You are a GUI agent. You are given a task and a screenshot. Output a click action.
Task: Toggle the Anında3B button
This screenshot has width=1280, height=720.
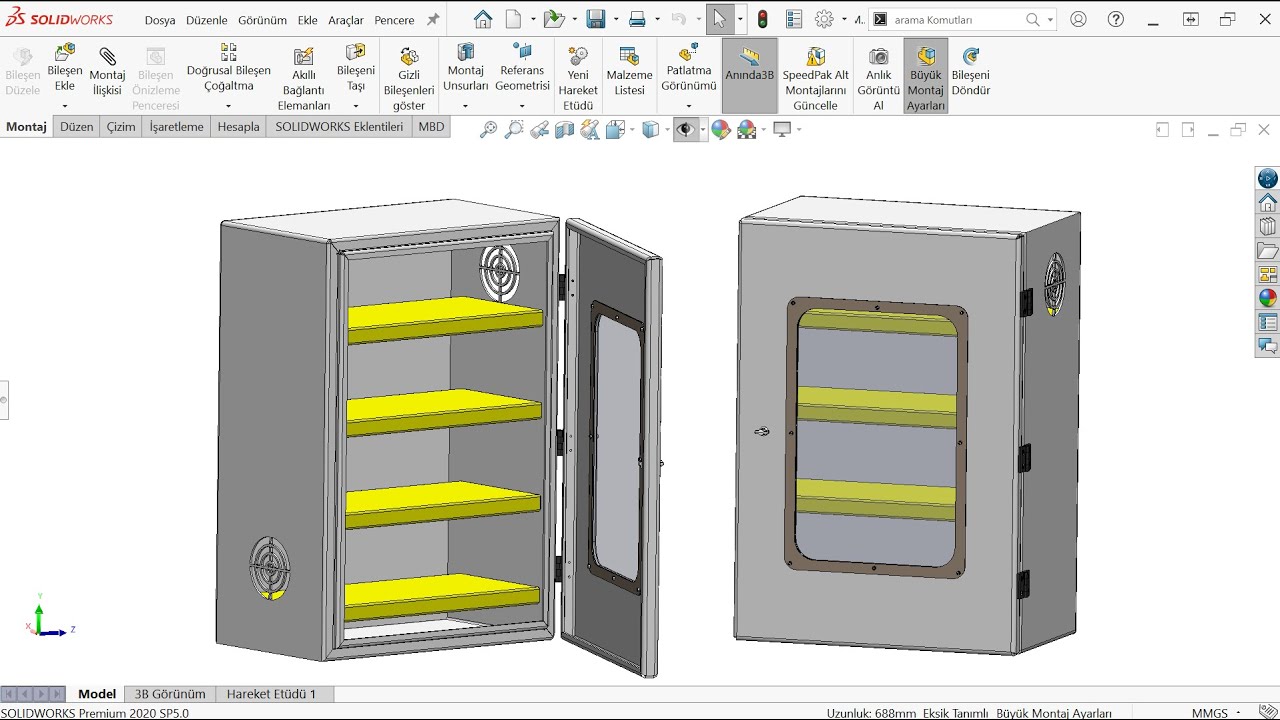click(749, 76)
